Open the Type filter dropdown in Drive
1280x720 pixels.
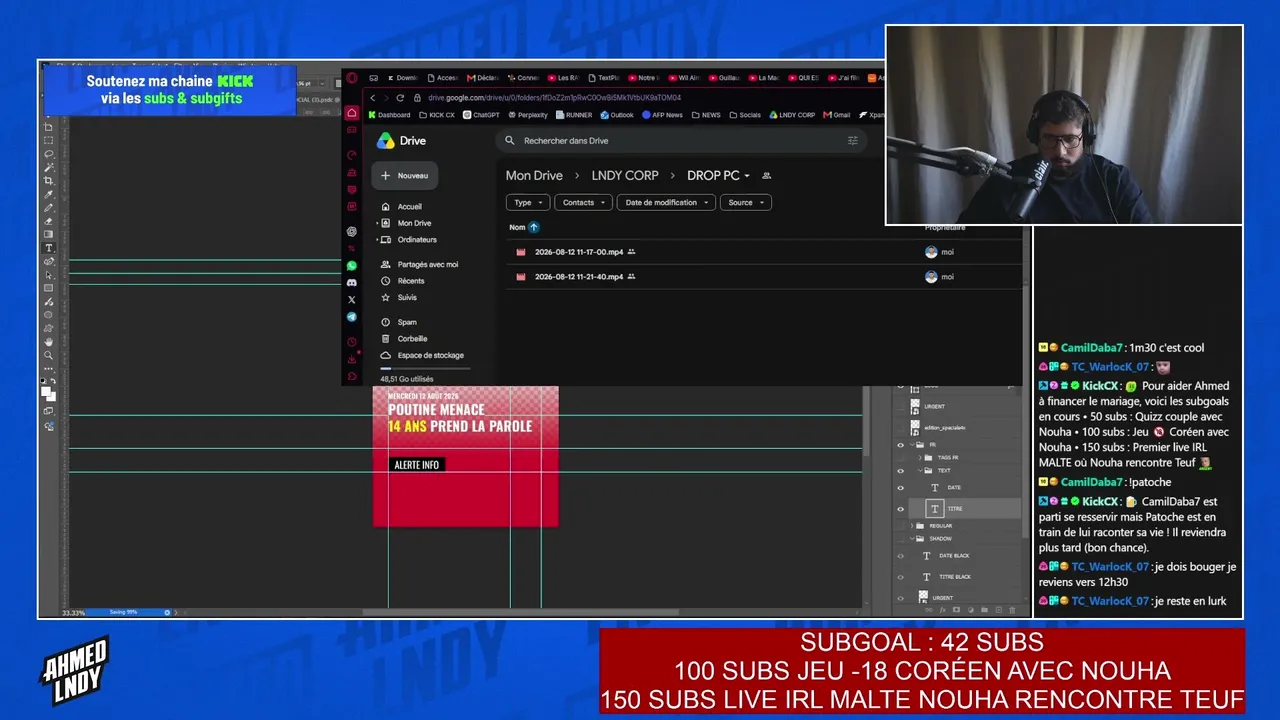(528, 202)
